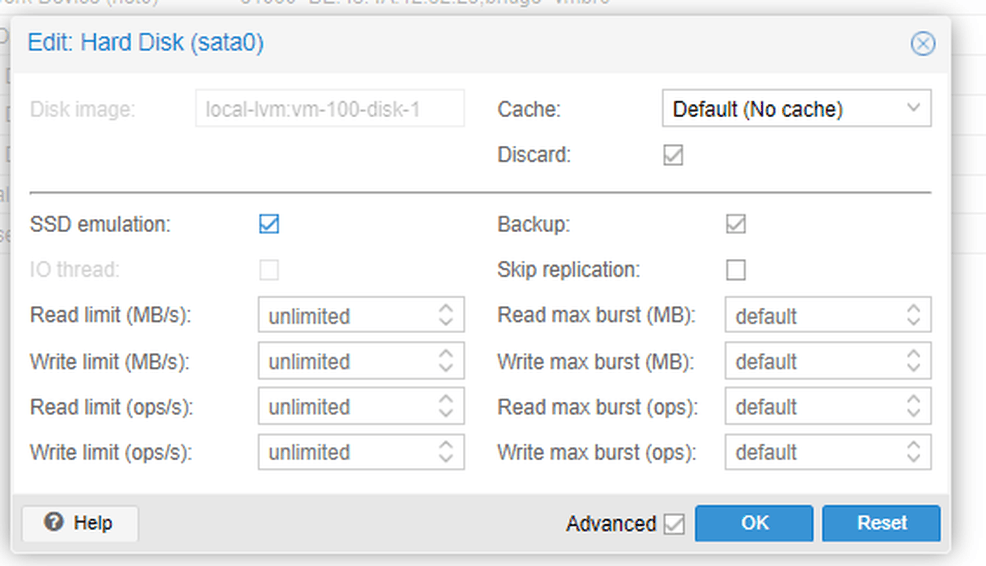
Task: Click the Read max burst (ops) field
Action: 812,407
